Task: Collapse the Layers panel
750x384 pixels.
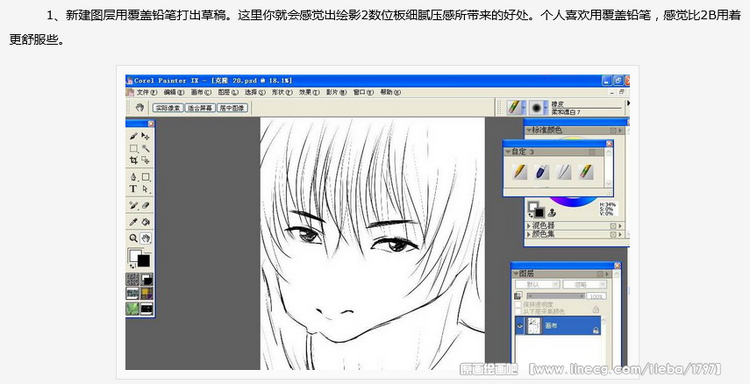Action: click(x=516, y=274)
